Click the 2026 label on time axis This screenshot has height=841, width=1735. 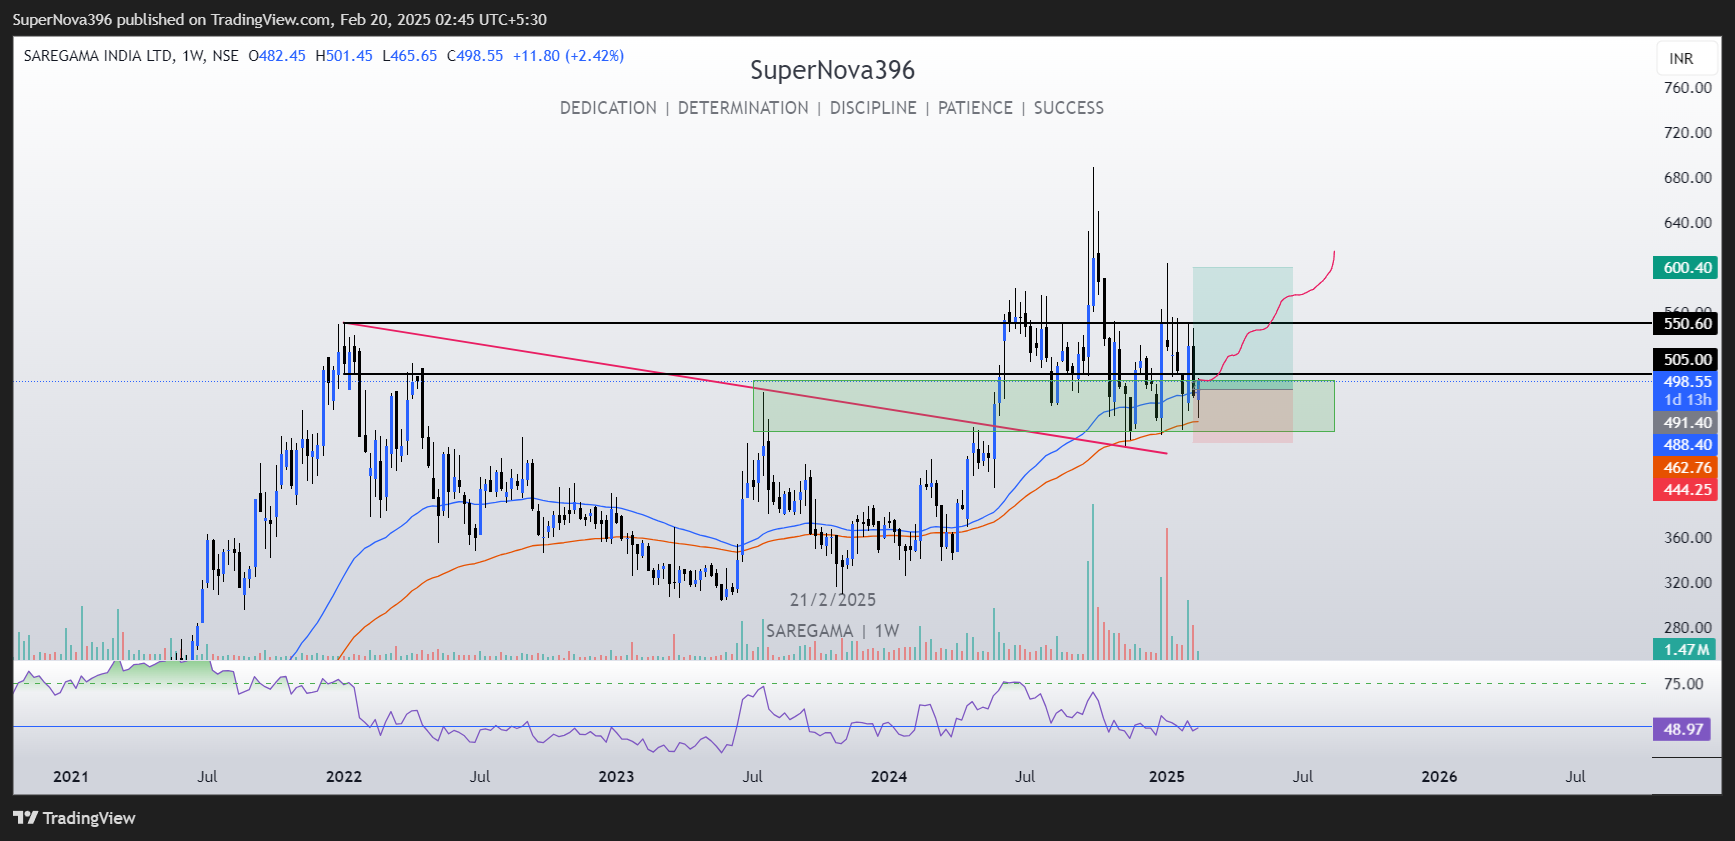point(1439,776)
